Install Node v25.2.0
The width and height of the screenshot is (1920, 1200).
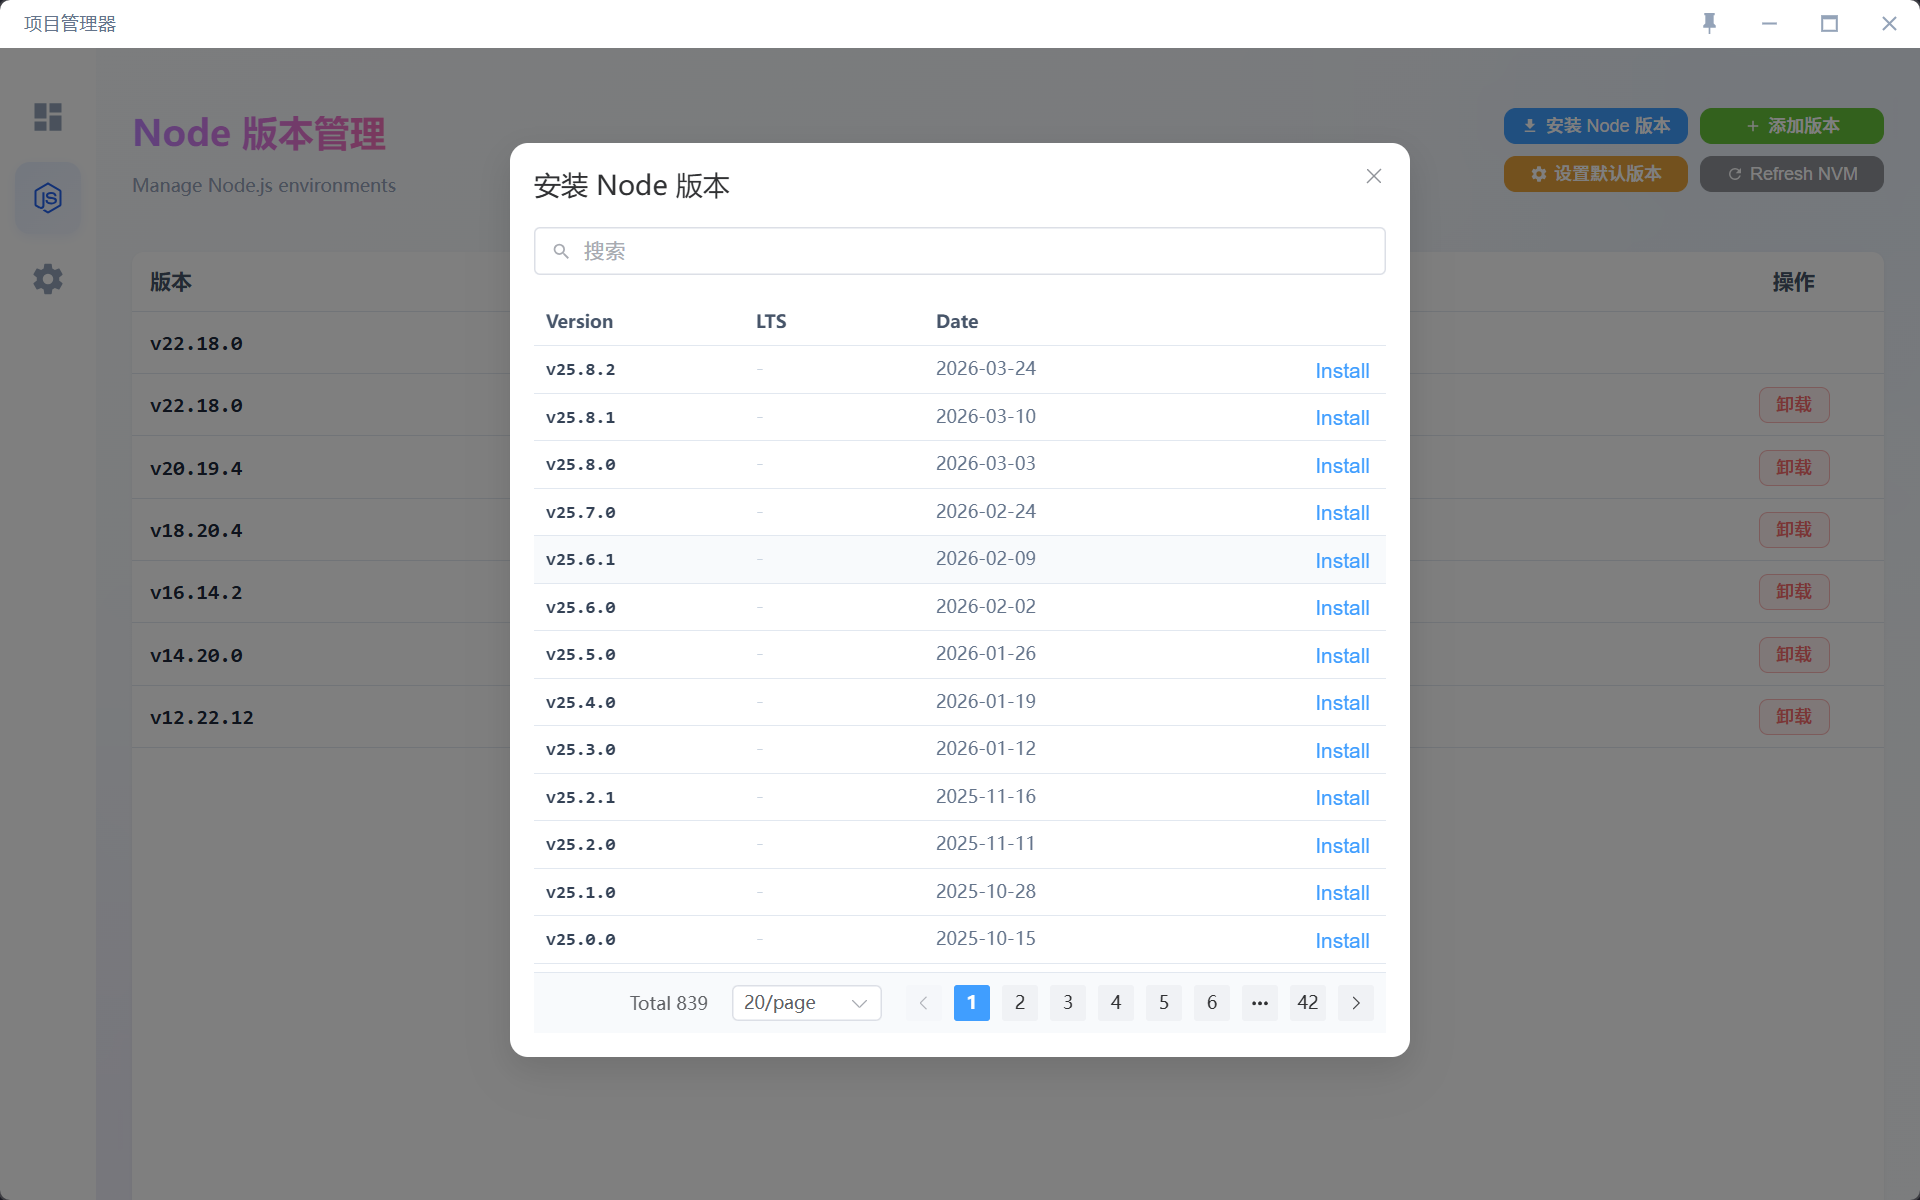[x=1342, y=846]
